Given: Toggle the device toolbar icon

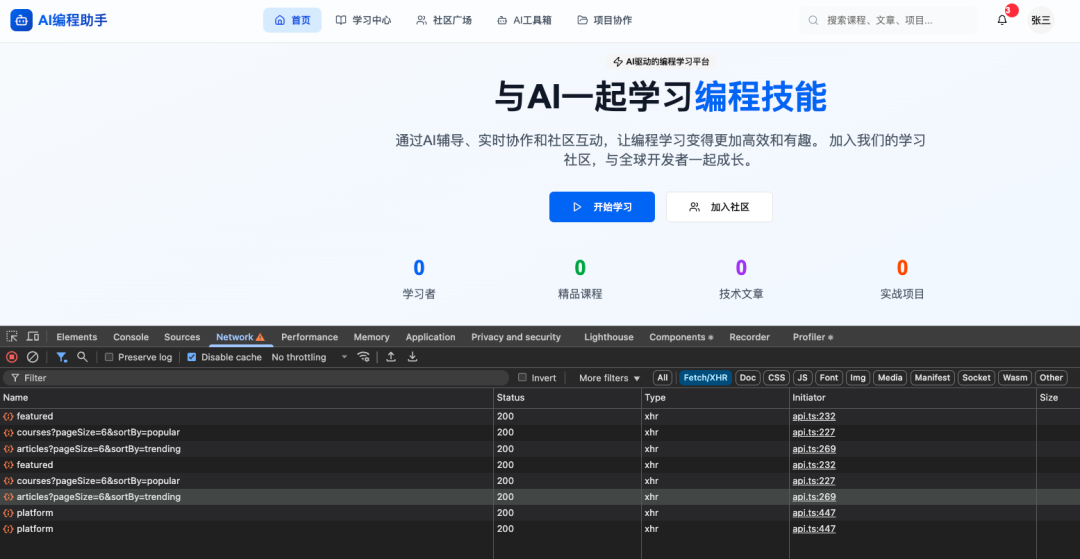Looking at the screenshot, I should click(33, 337).
